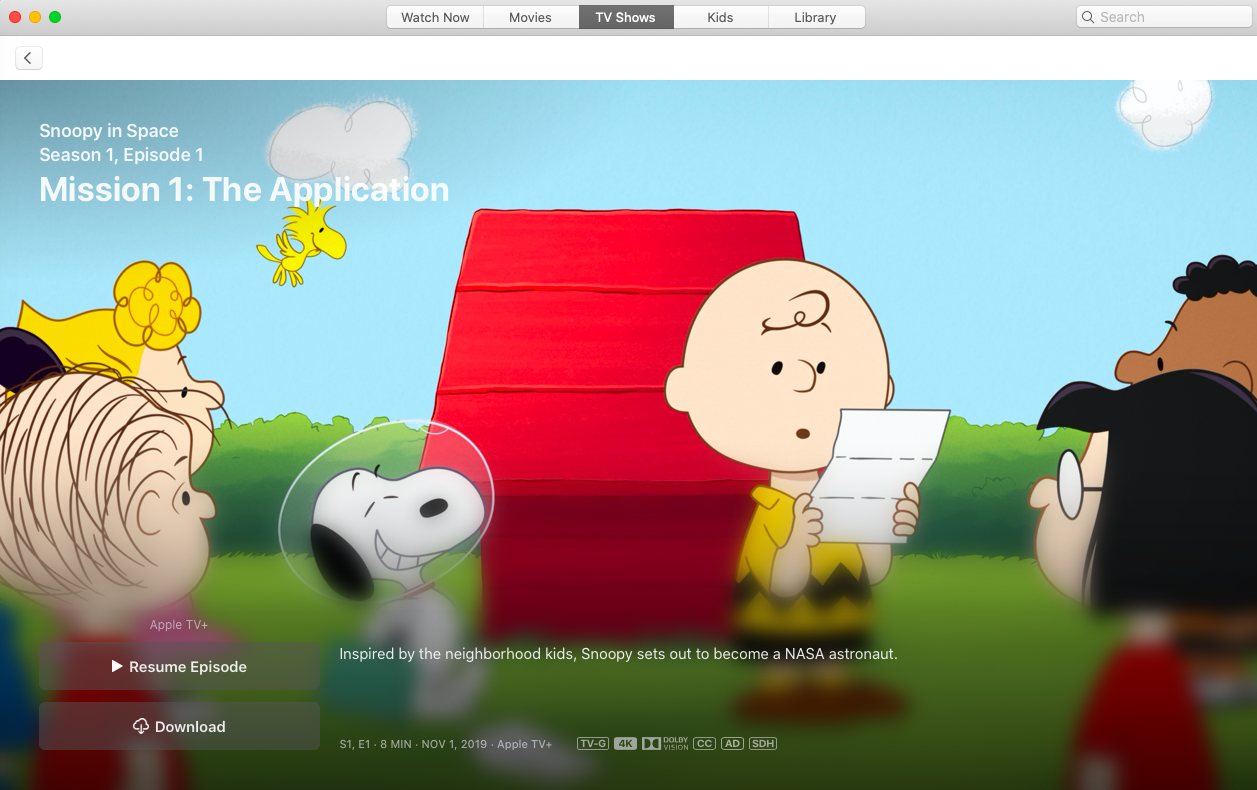Maximize the window with the green button
The height and width of the screenshot is (790, 1257).
coord(55,17)
